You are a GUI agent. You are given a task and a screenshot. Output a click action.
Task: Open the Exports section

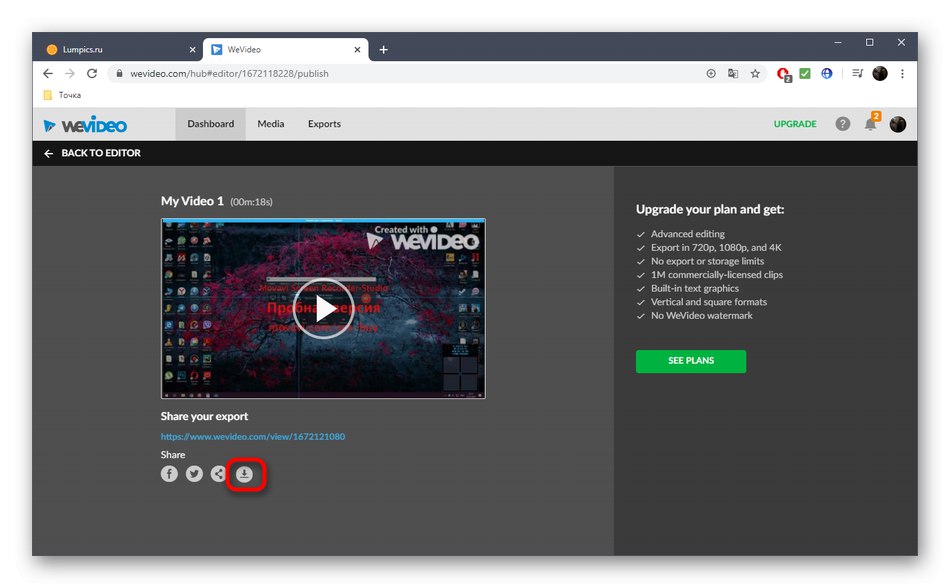[323, 124]
